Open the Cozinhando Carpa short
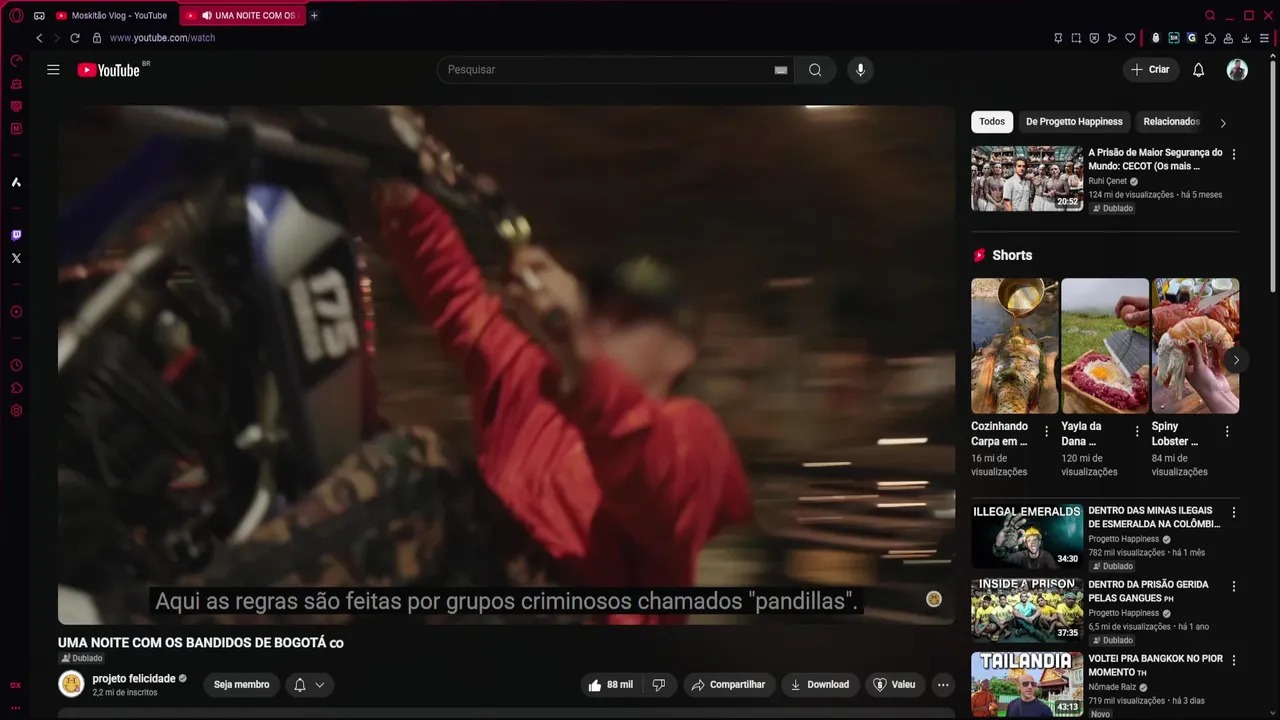1280x720 pixels. click(1014, 346)
